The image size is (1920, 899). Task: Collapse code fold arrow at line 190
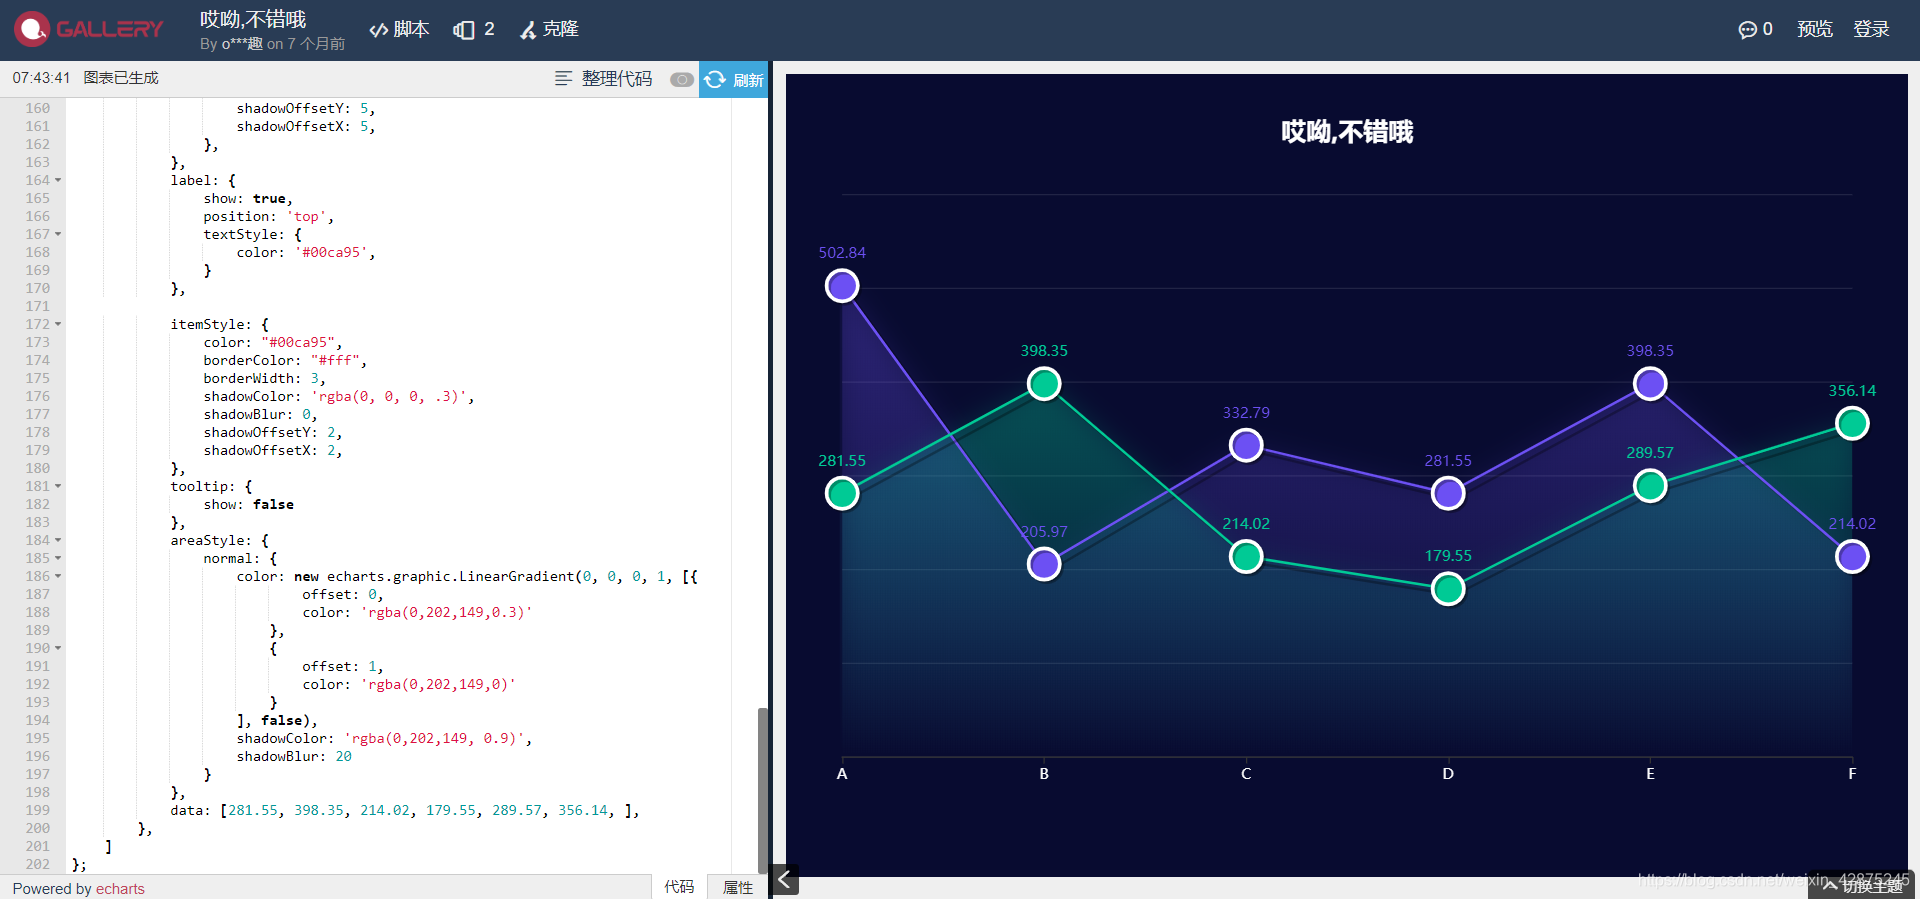tap(58, 648)
